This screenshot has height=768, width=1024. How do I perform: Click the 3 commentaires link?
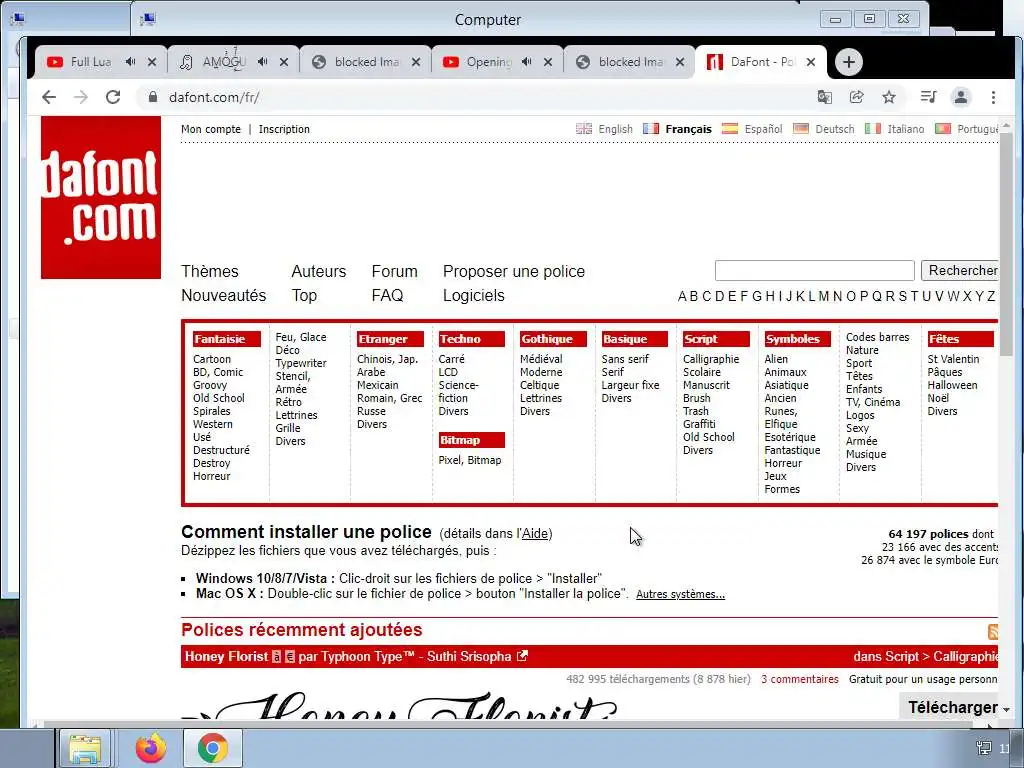click(799, 679)
